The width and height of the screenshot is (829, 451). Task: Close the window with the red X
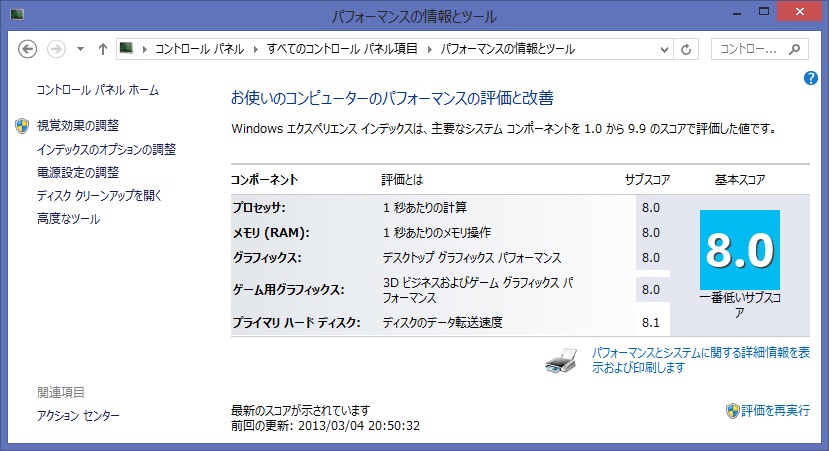click(800, 12)
